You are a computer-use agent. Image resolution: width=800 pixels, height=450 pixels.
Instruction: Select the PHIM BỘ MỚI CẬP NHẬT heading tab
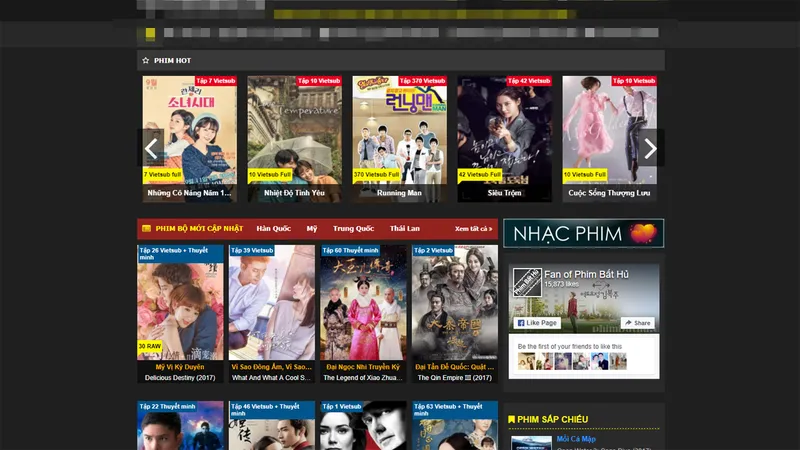pyautogui.click(x=199, y=229)
